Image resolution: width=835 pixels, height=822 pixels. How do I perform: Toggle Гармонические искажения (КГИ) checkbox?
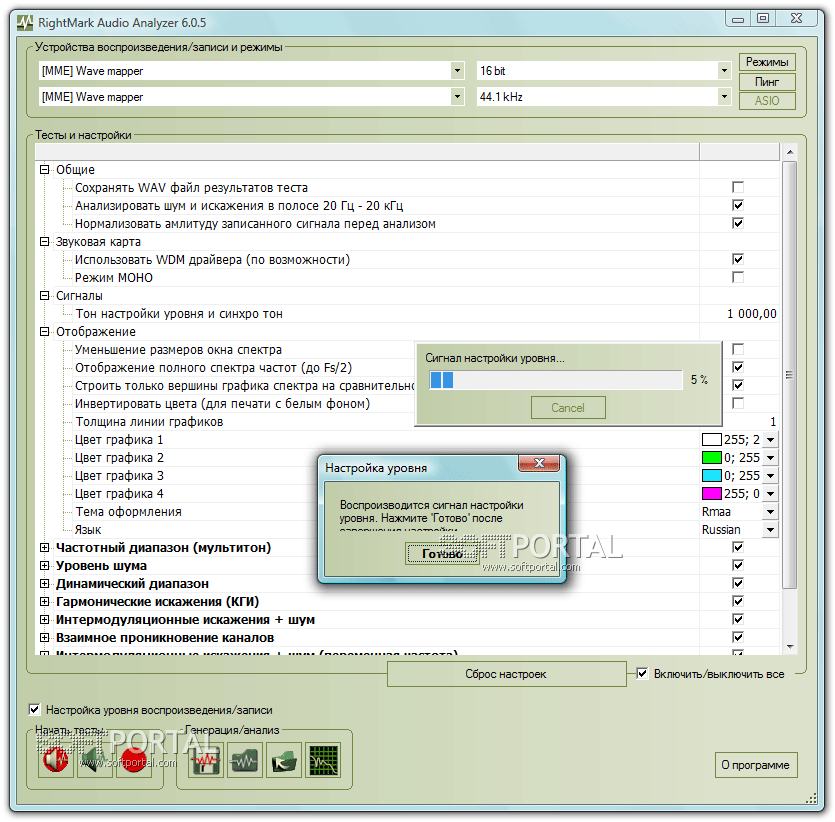[738, 602]
